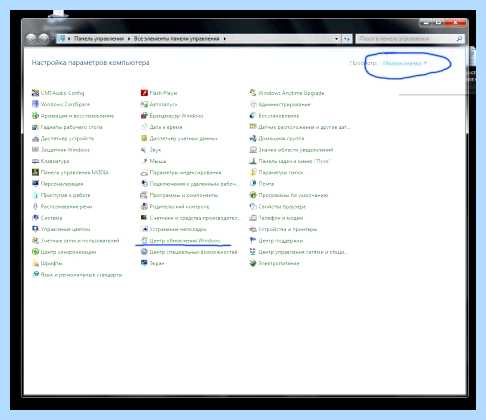Open Панель задач и меню Пуск link
486x420 pixels.
(294, 161)
